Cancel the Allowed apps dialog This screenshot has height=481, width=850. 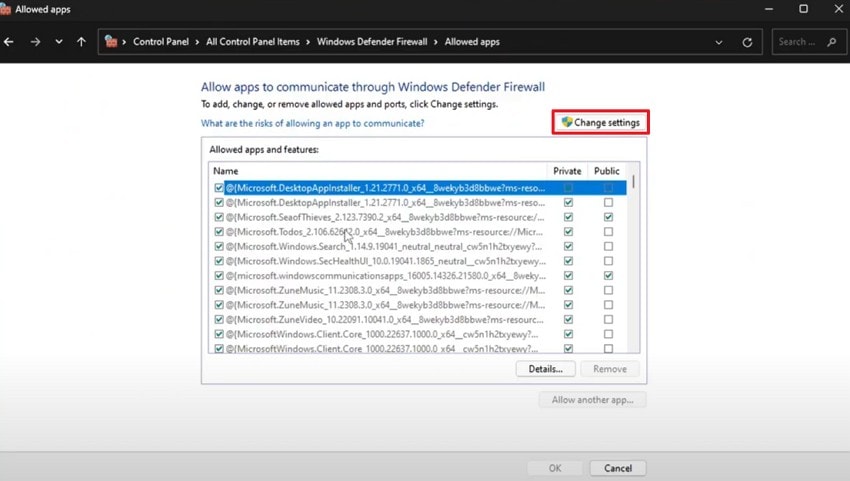(618, 468)
